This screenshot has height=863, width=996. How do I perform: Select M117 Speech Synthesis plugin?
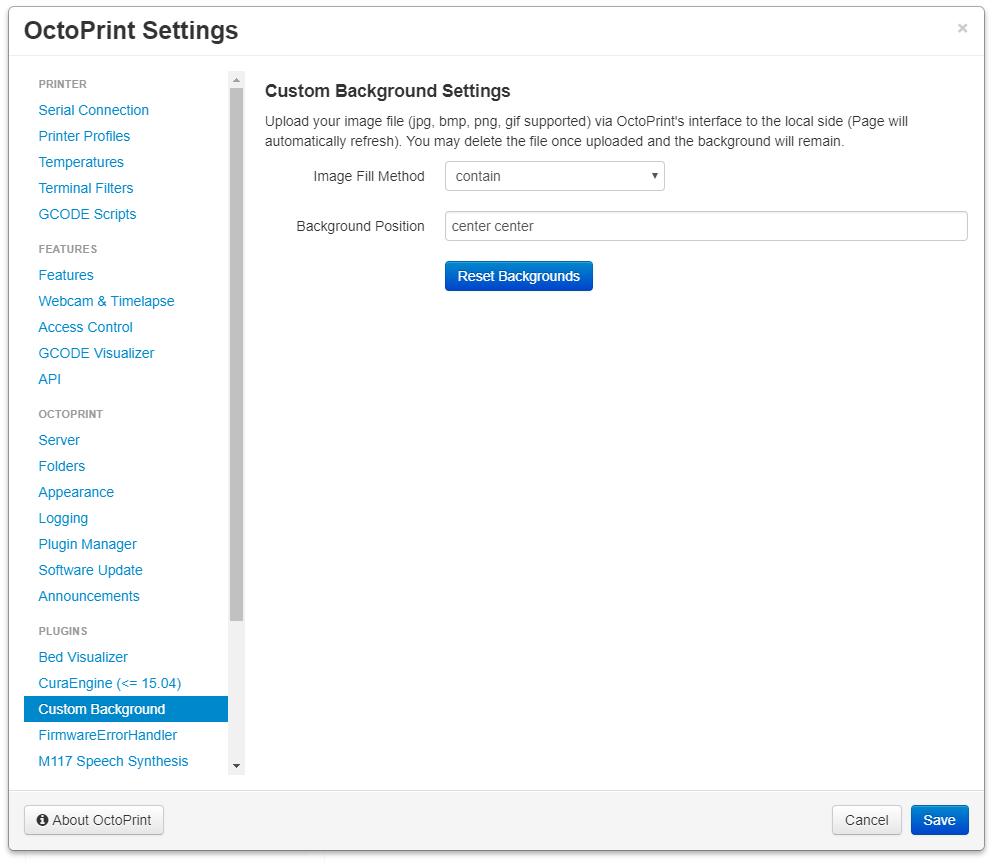point(113,761)
